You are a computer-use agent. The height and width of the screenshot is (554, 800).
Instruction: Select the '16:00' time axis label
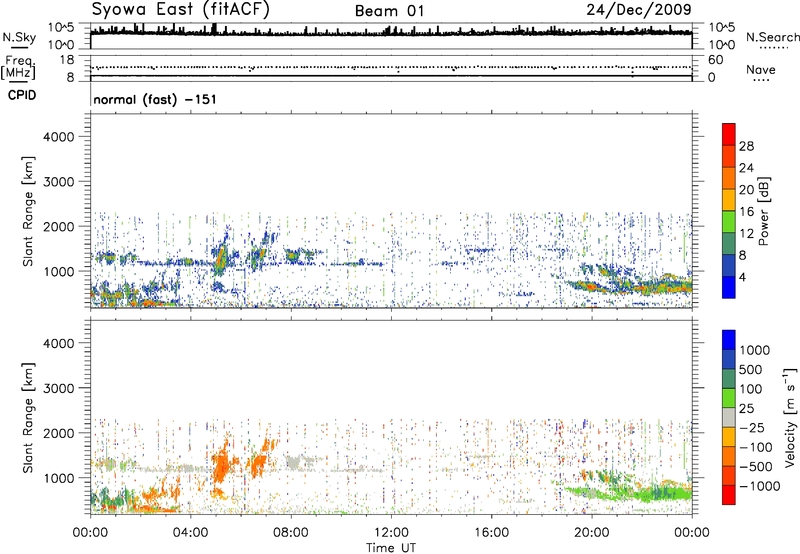coord(491,533)
